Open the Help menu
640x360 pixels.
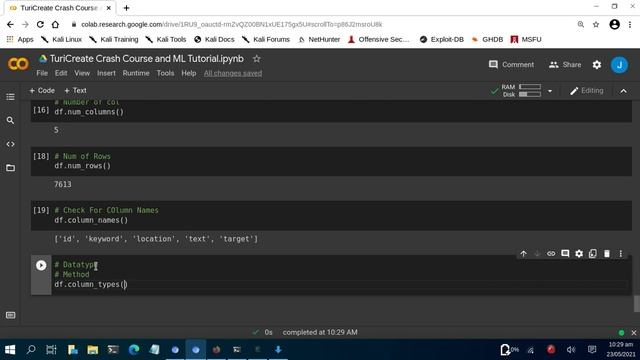[189, 73]
